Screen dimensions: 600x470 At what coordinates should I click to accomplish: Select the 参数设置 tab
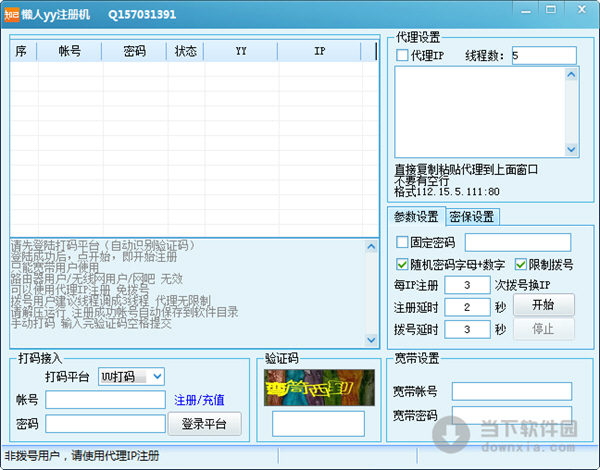415,217
